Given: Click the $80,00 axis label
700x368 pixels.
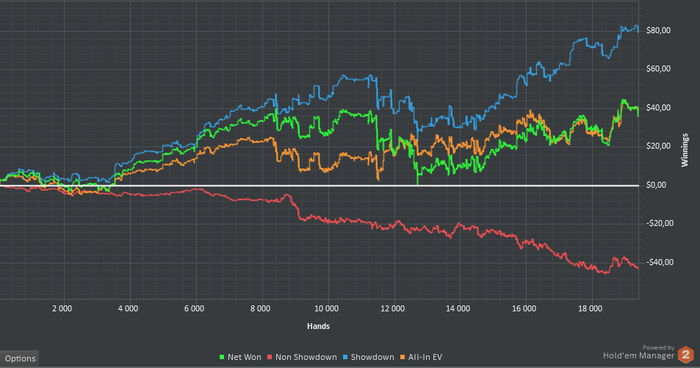Looking at the screenshot, I should [x=658, y=30].
